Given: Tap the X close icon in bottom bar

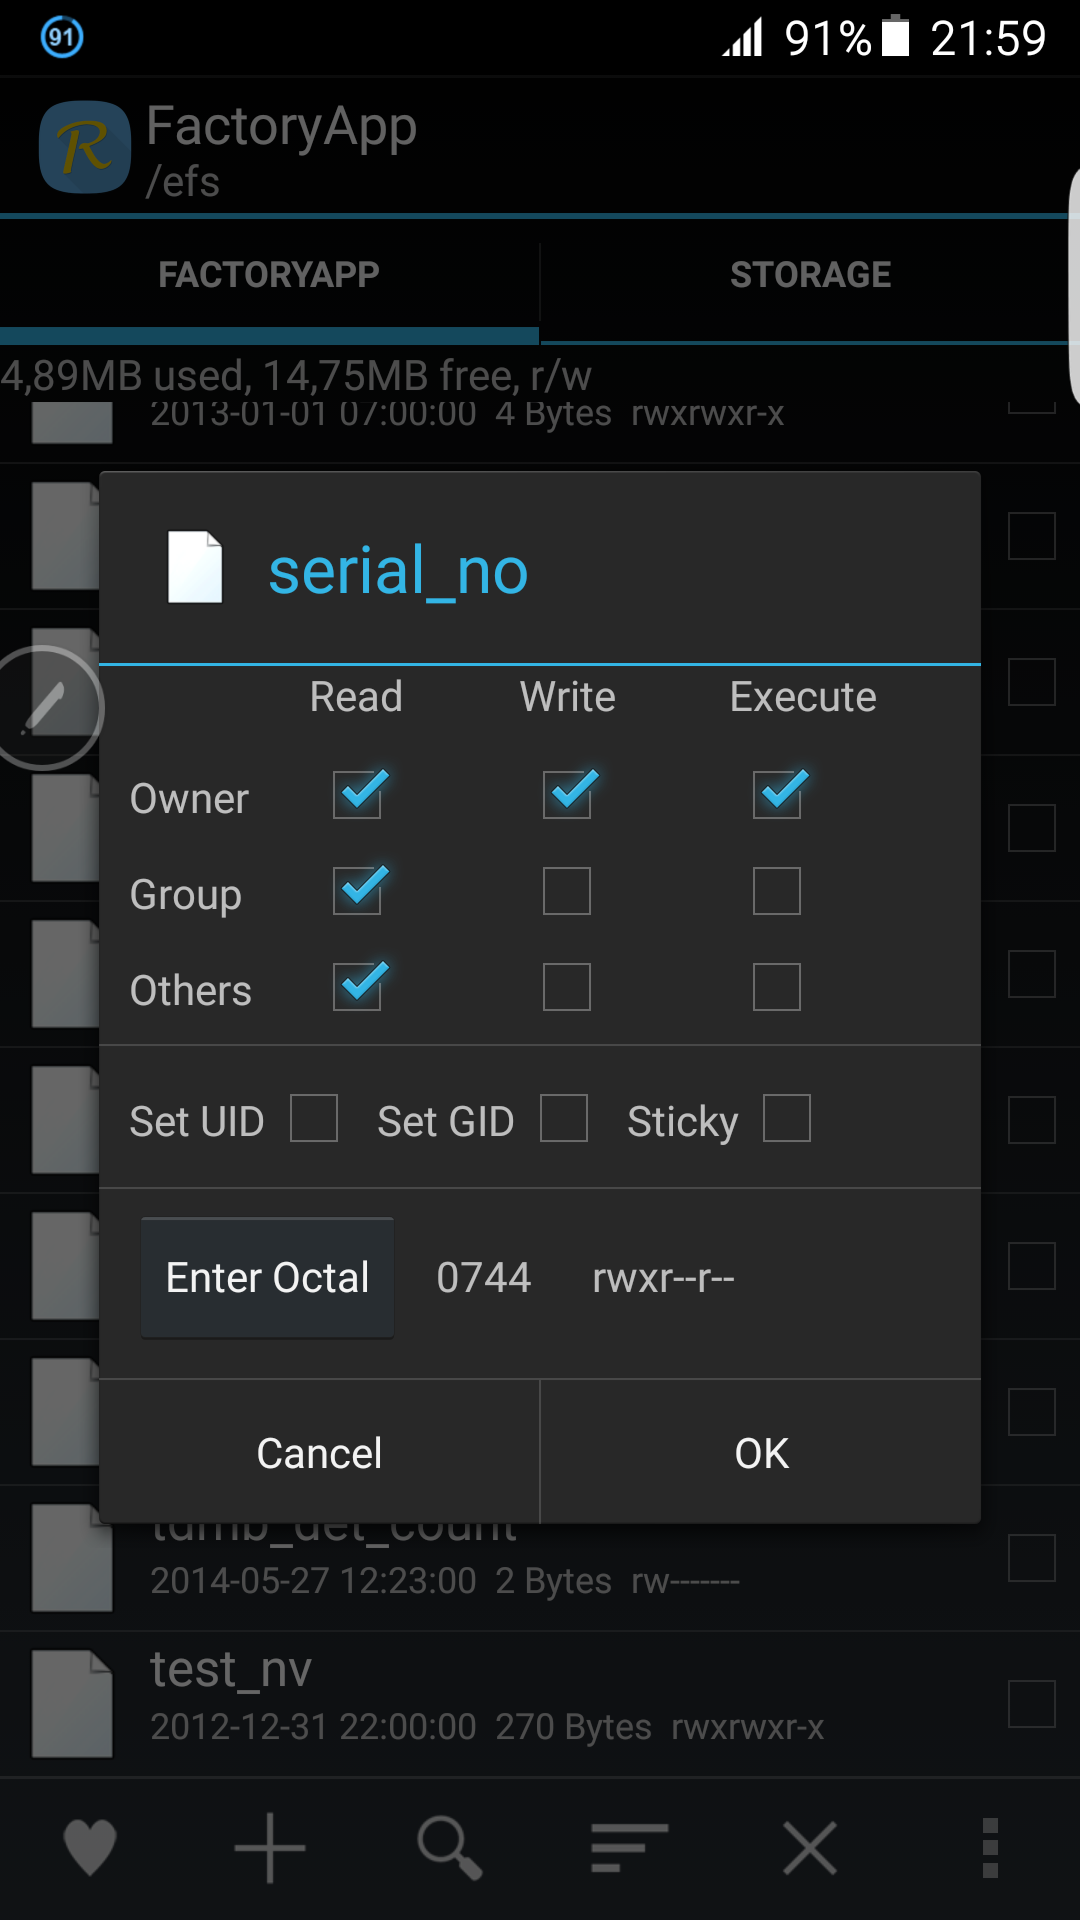Looking at the screenshot, I should [810, 1847].
